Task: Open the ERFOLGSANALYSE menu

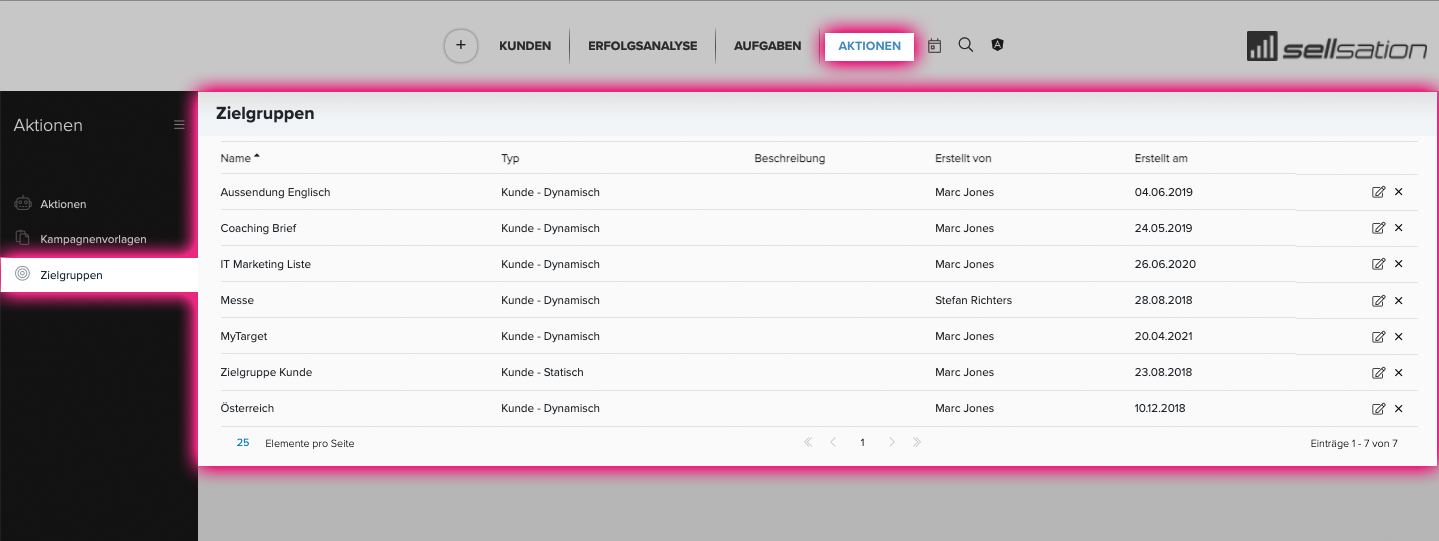Action: [642, 46]
